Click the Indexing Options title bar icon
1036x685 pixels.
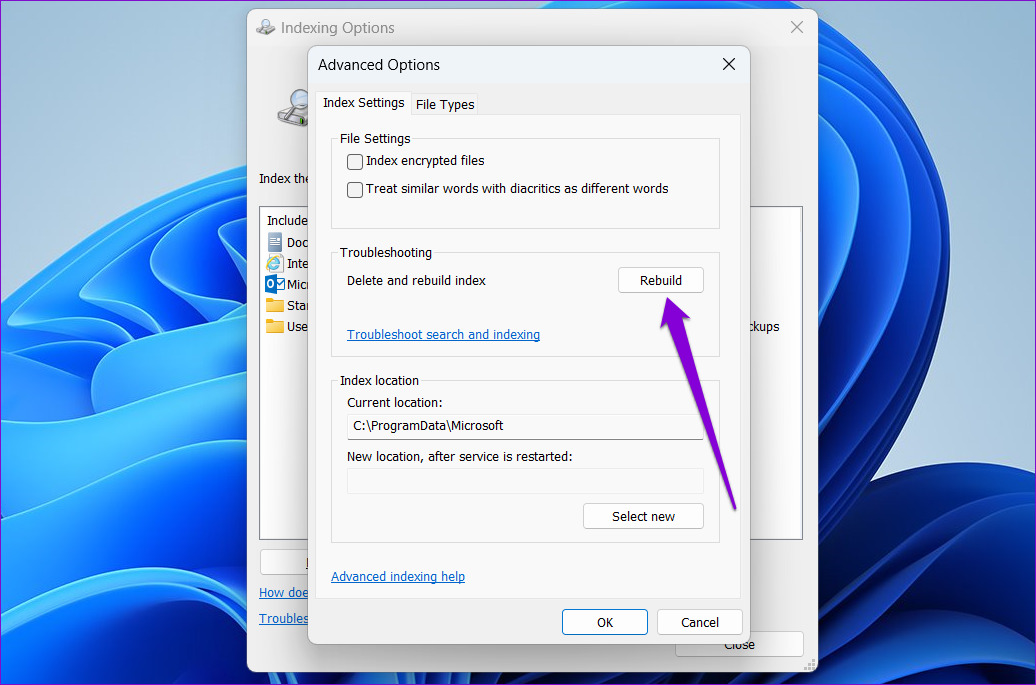(266, 28)
